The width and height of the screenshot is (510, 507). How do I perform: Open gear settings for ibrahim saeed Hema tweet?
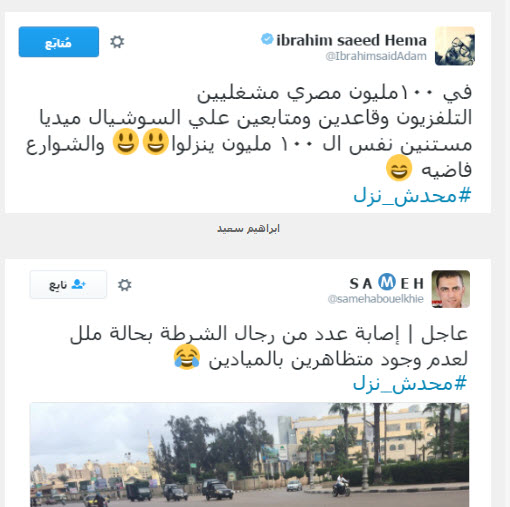pos(117,42)
